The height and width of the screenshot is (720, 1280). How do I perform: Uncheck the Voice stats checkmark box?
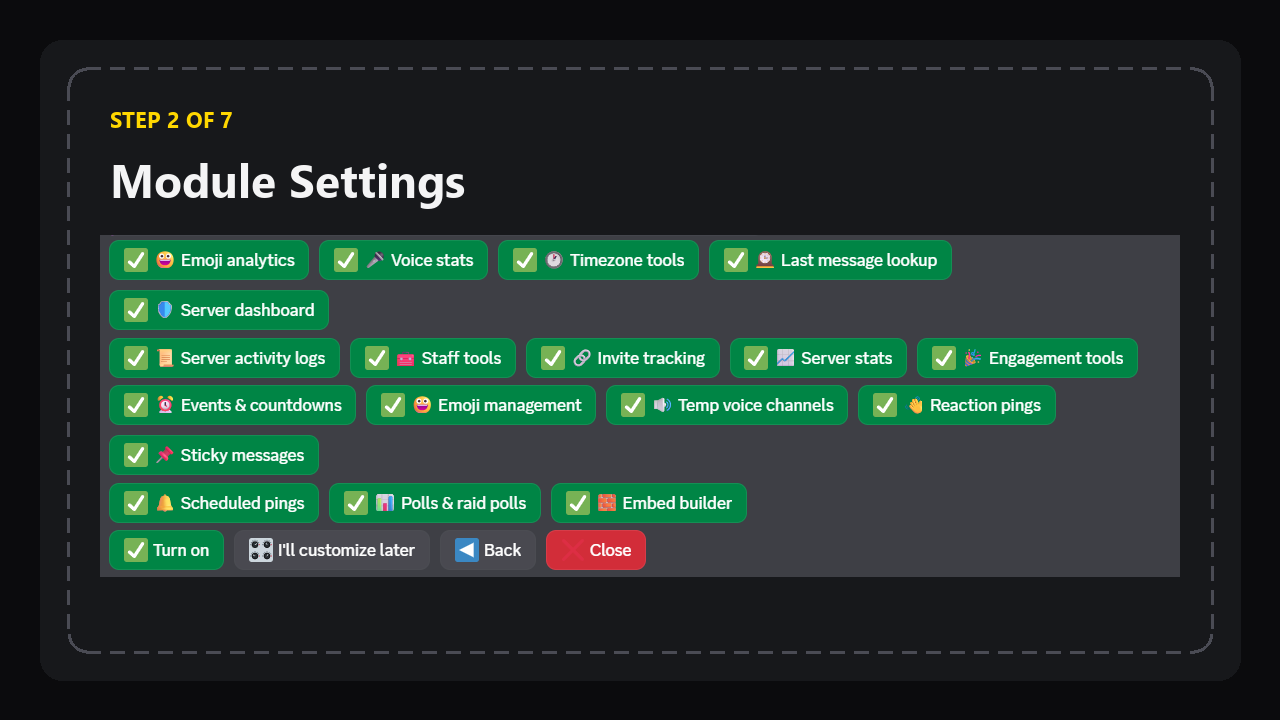[x=346, y=260]
